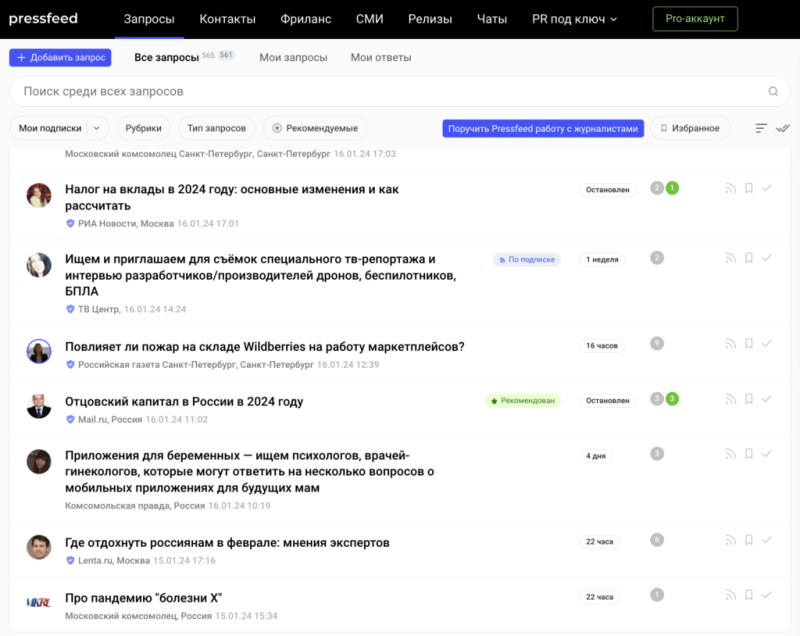Click the 'Pro-аккаунт' button
Viewport: 800px width, 636px height.
(x=695, y=19)
